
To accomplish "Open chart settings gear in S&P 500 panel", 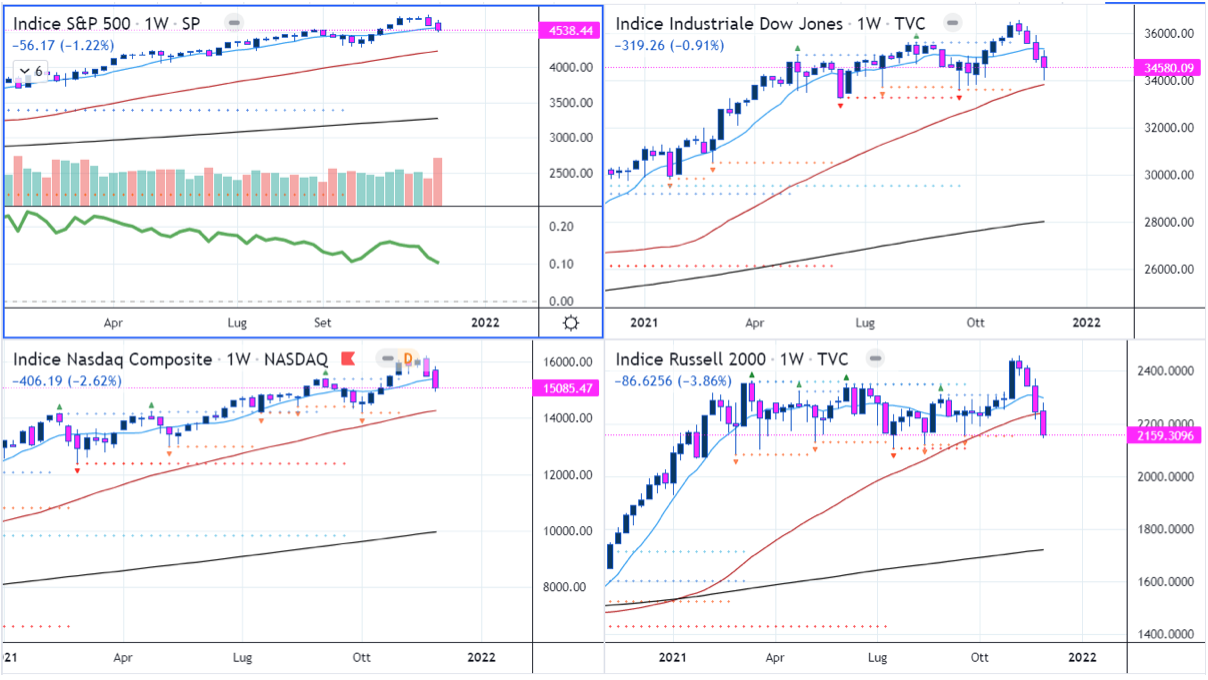I will 571,323.
